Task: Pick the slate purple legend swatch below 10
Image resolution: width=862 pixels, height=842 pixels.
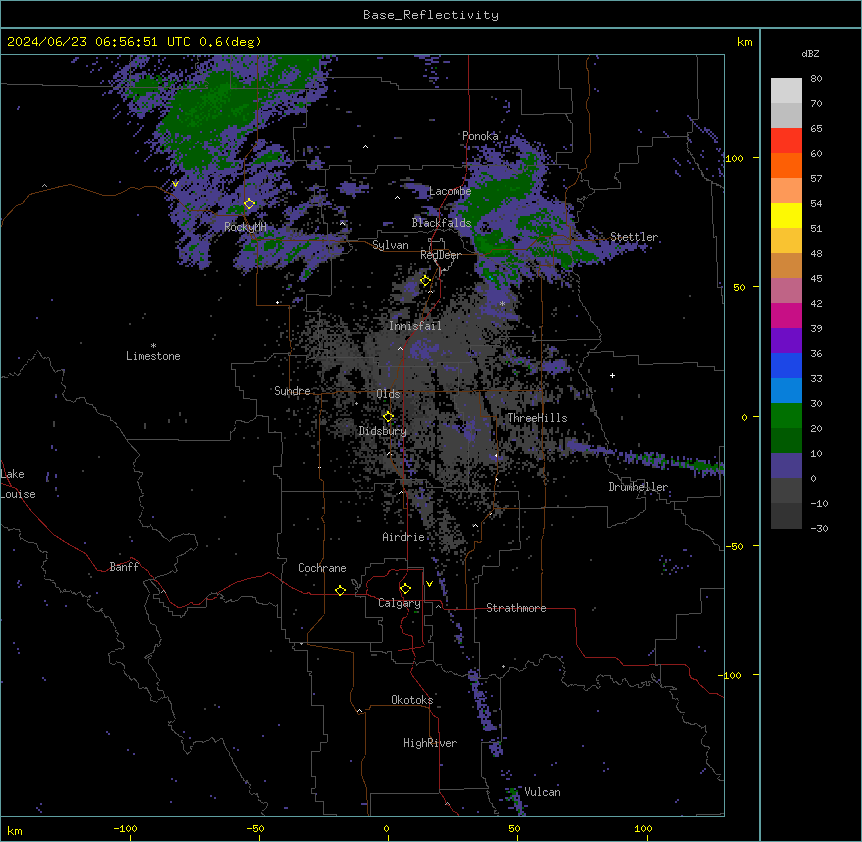Action: 786,466
